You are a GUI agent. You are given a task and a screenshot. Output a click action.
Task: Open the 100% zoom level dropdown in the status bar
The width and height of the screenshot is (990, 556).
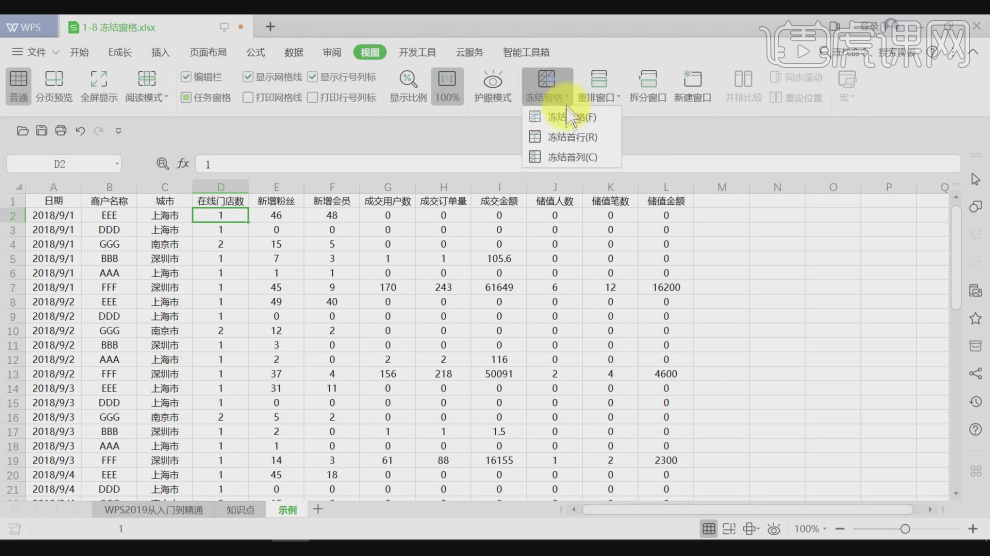point(810,529)
